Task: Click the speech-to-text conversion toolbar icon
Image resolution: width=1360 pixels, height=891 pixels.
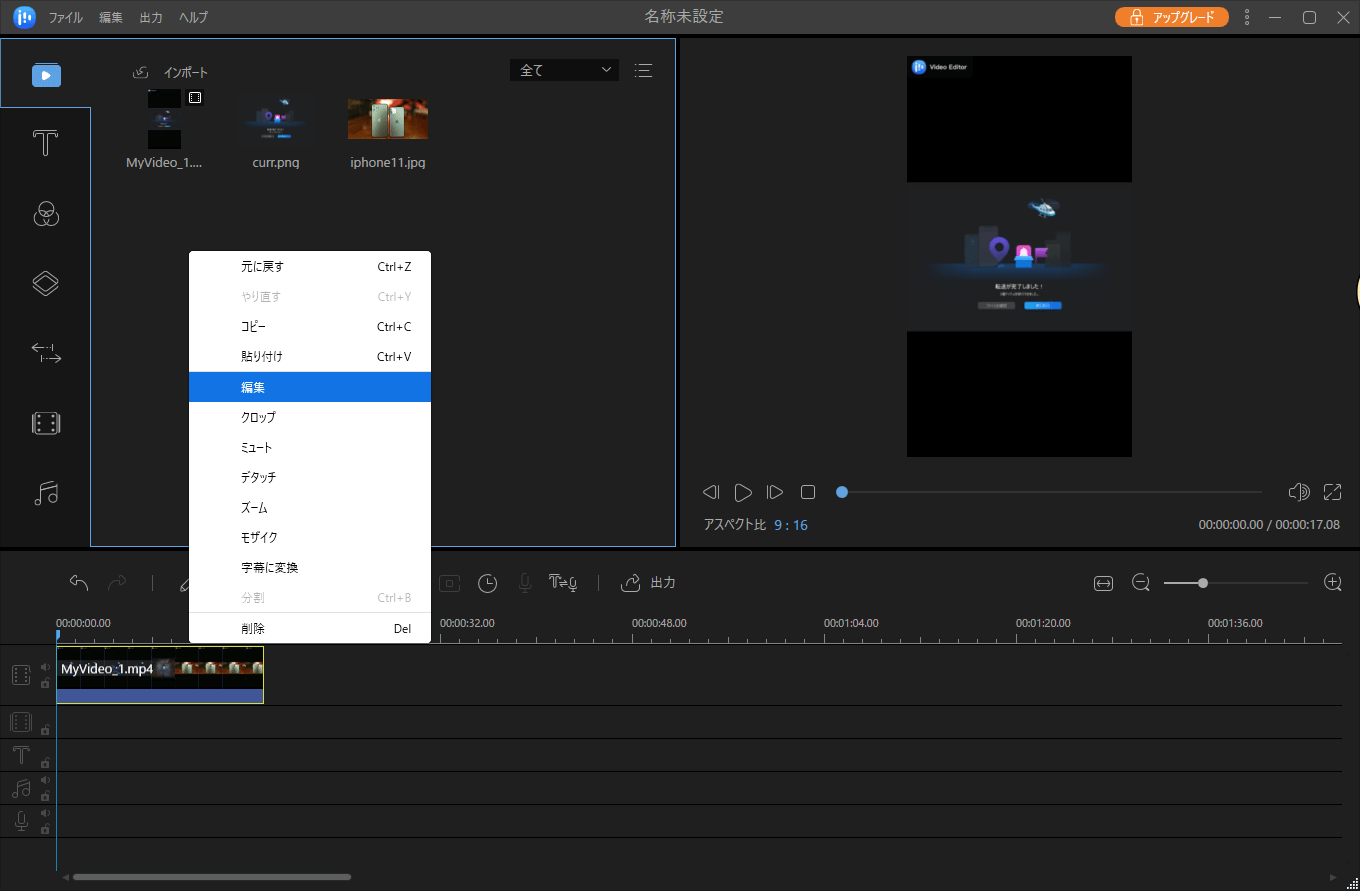Action: [563, 583]
